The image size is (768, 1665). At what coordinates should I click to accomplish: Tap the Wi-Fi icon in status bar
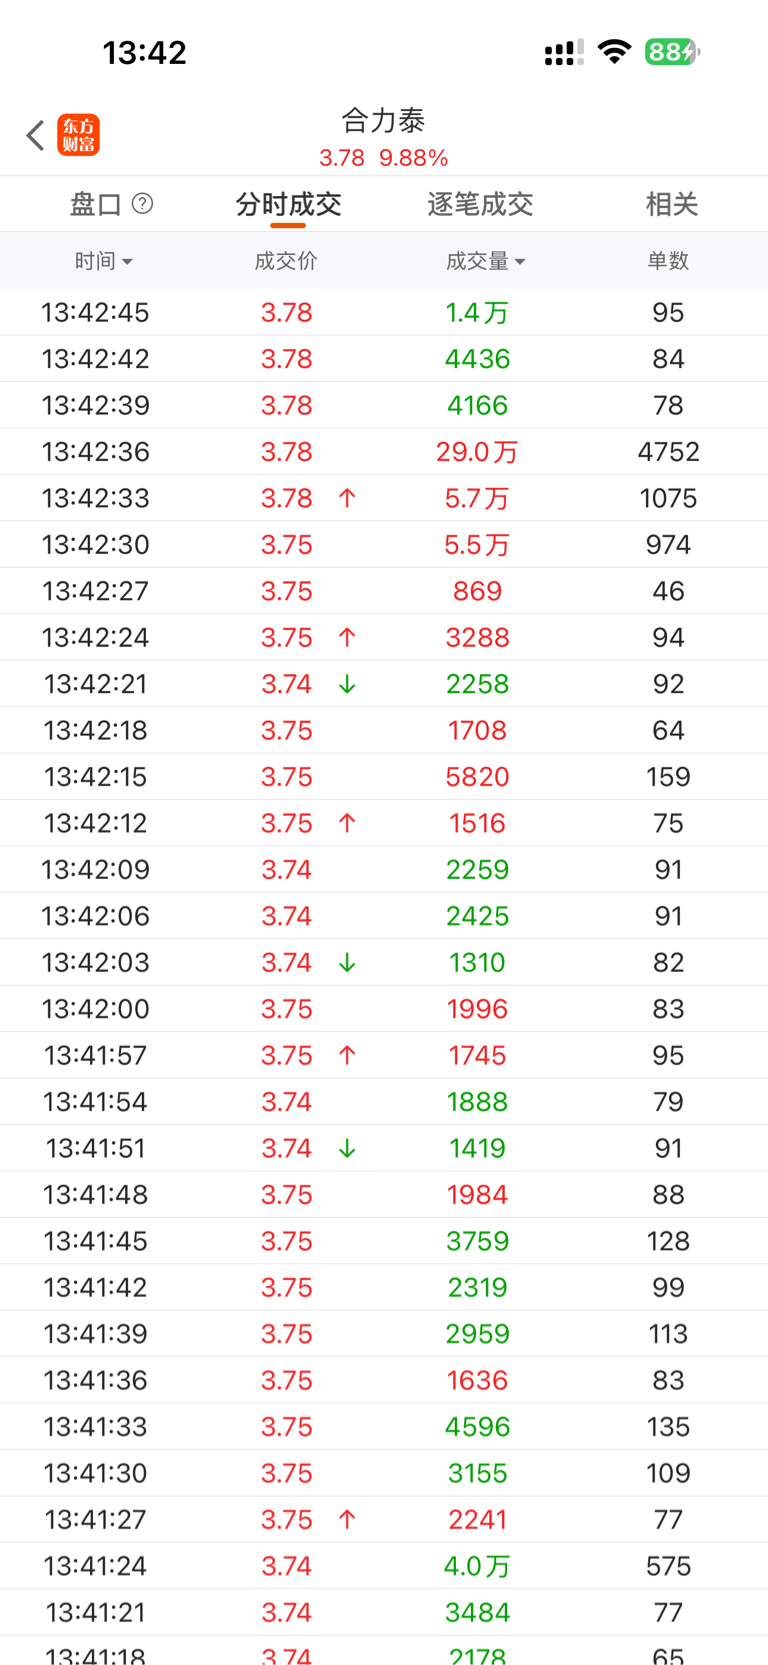[x=614, y=52]
